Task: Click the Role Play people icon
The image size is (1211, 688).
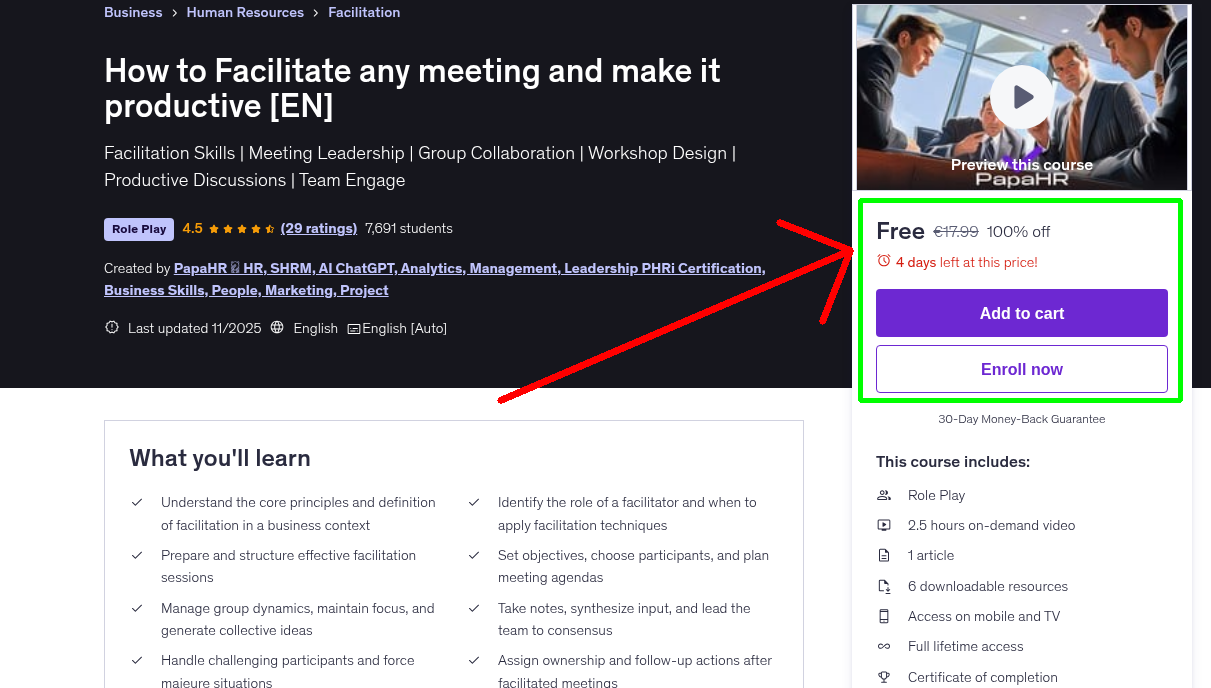Action: pyautogui.click(x=884, y=495)
